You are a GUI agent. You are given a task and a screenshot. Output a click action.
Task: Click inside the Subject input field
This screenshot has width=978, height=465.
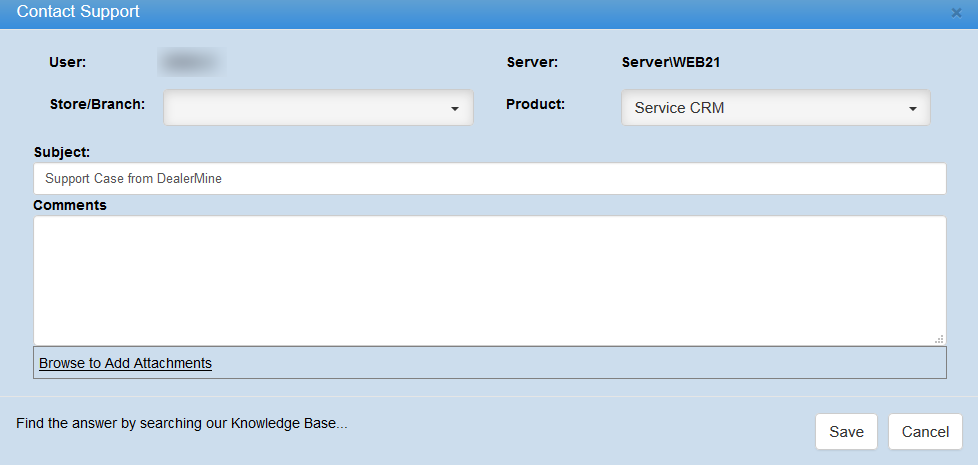tap(489, 179)
